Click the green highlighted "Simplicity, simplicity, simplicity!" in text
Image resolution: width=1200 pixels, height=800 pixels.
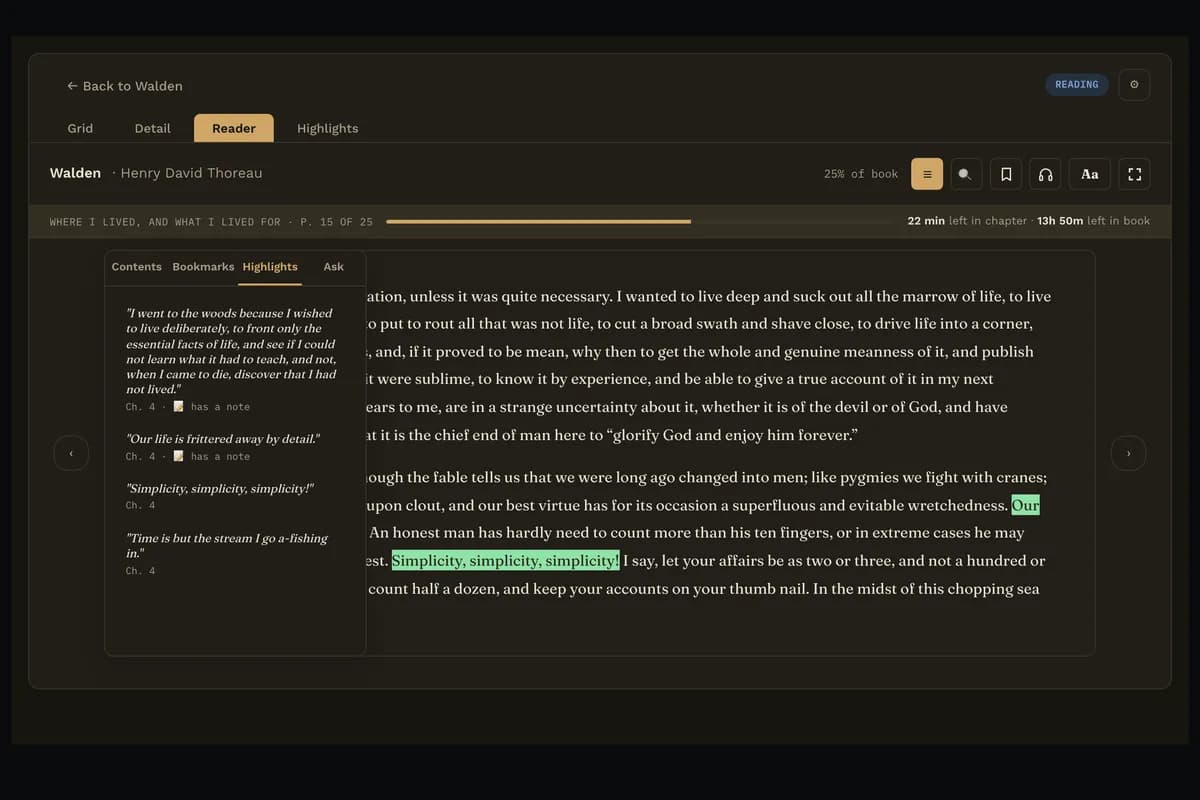506,561
